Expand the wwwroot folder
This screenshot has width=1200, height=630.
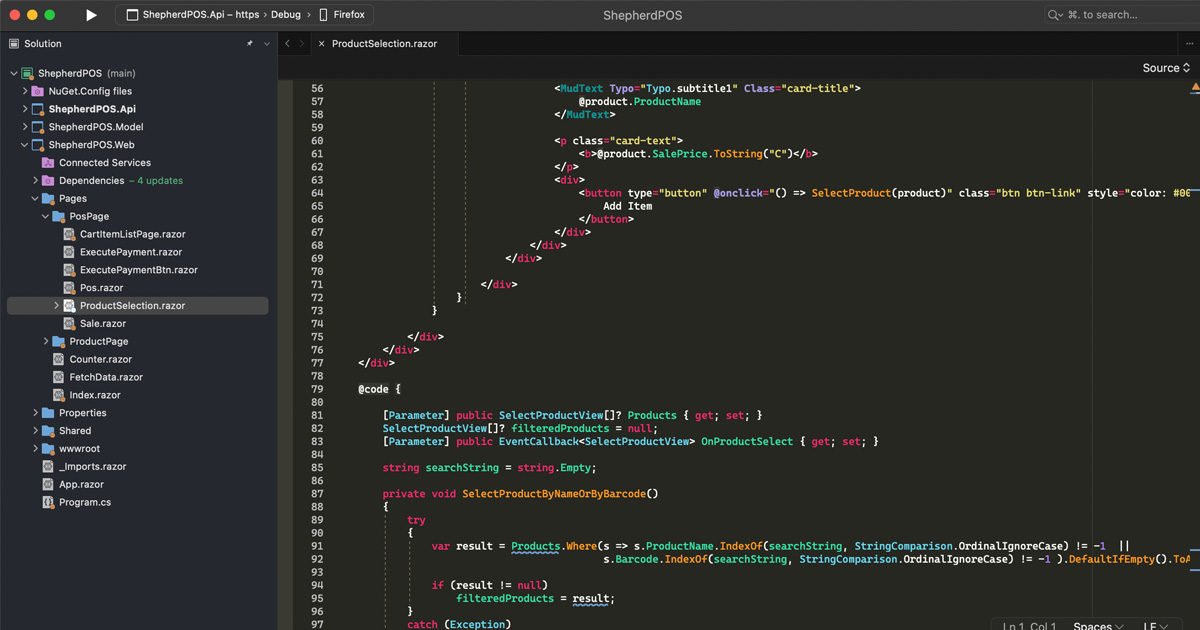pyautogui.click(x=36, y=449)
